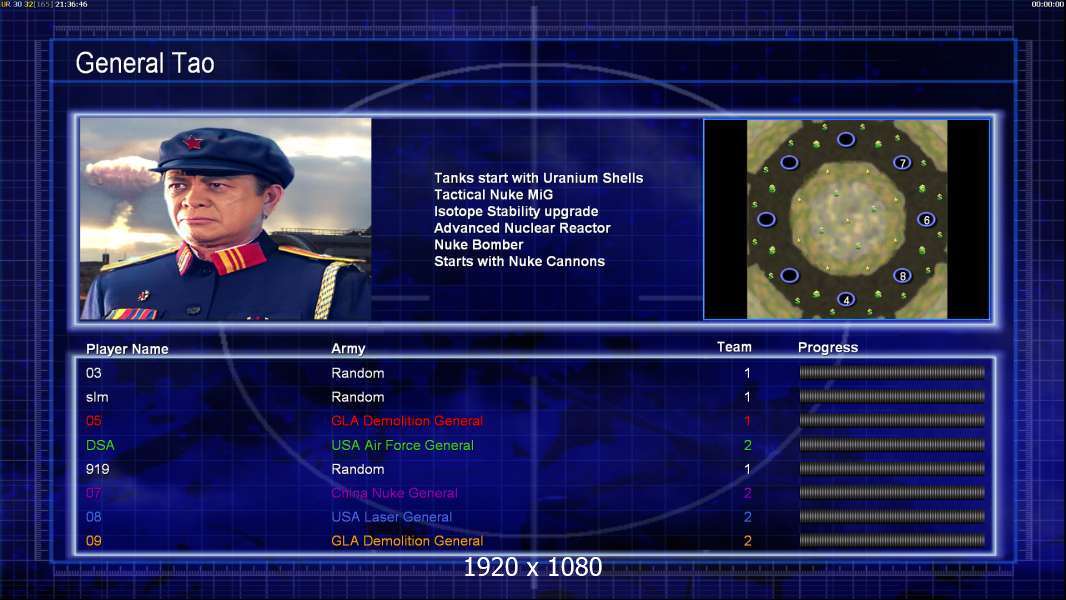Pick start position marker 4 on minimap

[x=846, y=299]
